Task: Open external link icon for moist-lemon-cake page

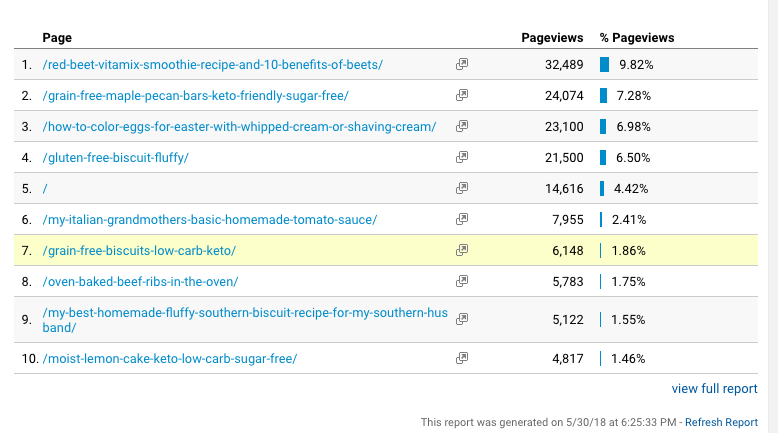Action: coord(462,358)
